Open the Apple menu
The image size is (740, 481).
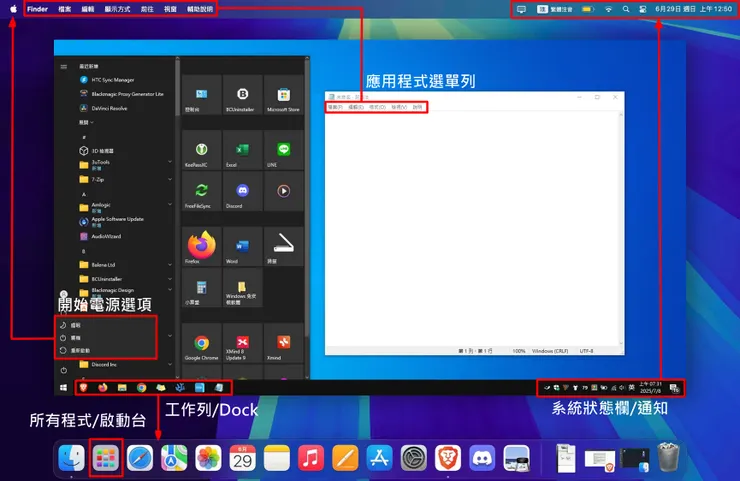[13, 9]
